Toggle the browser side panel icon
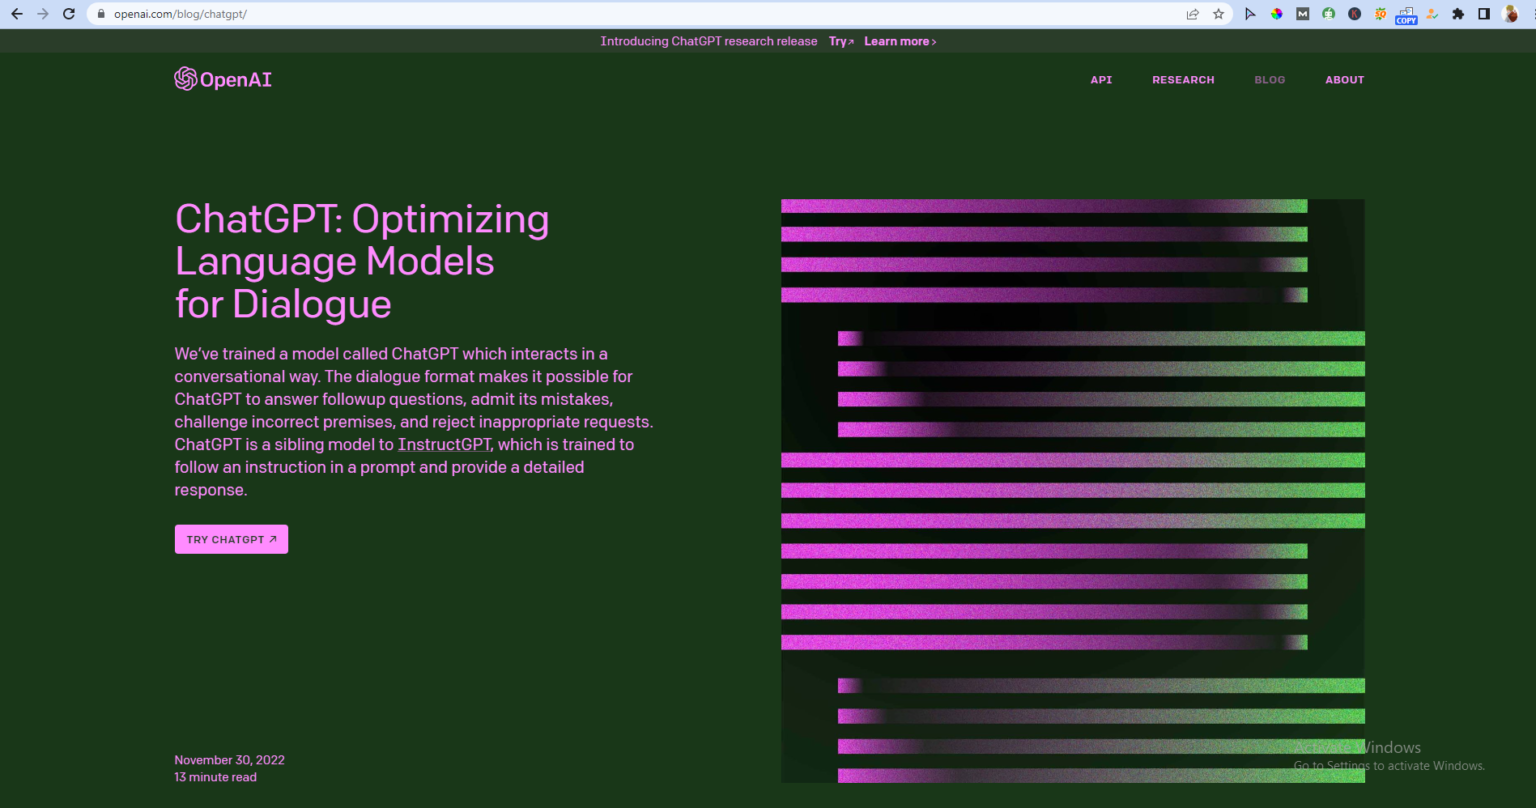1536x808 pixels. (x=1484, y=14)
